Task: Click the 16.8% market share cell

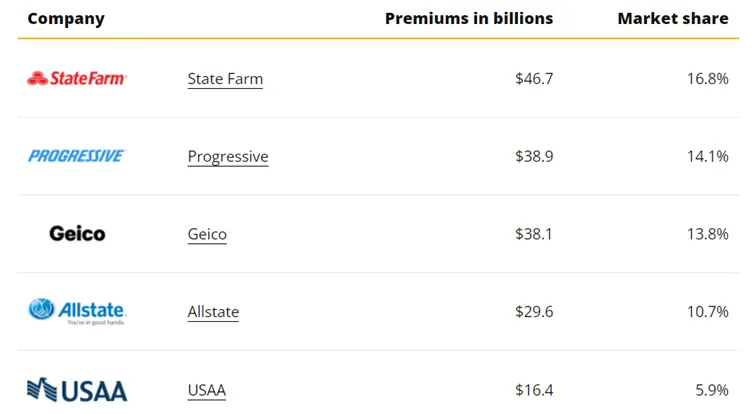Action: [x=708, y=79]
